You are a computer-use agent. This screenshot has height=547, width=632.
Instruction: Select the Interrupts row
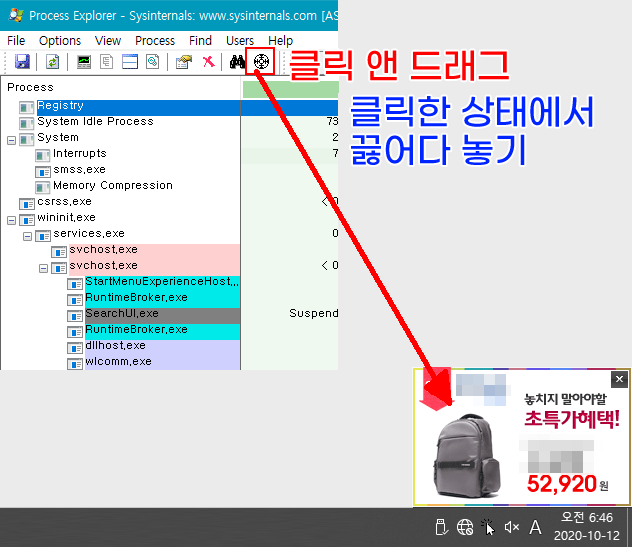169,154
